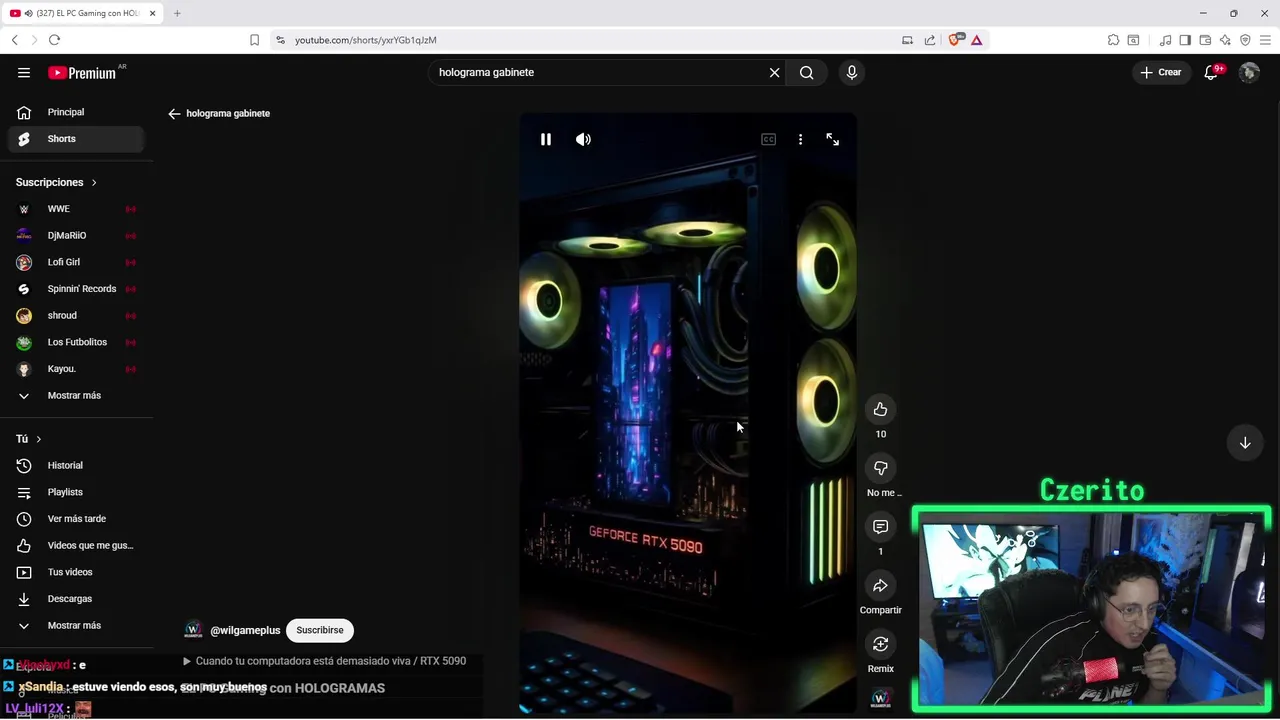Close the EL PC Gaming con HOL tab
This screenshot has width=1280, height=720.
[x=153, y=13]
